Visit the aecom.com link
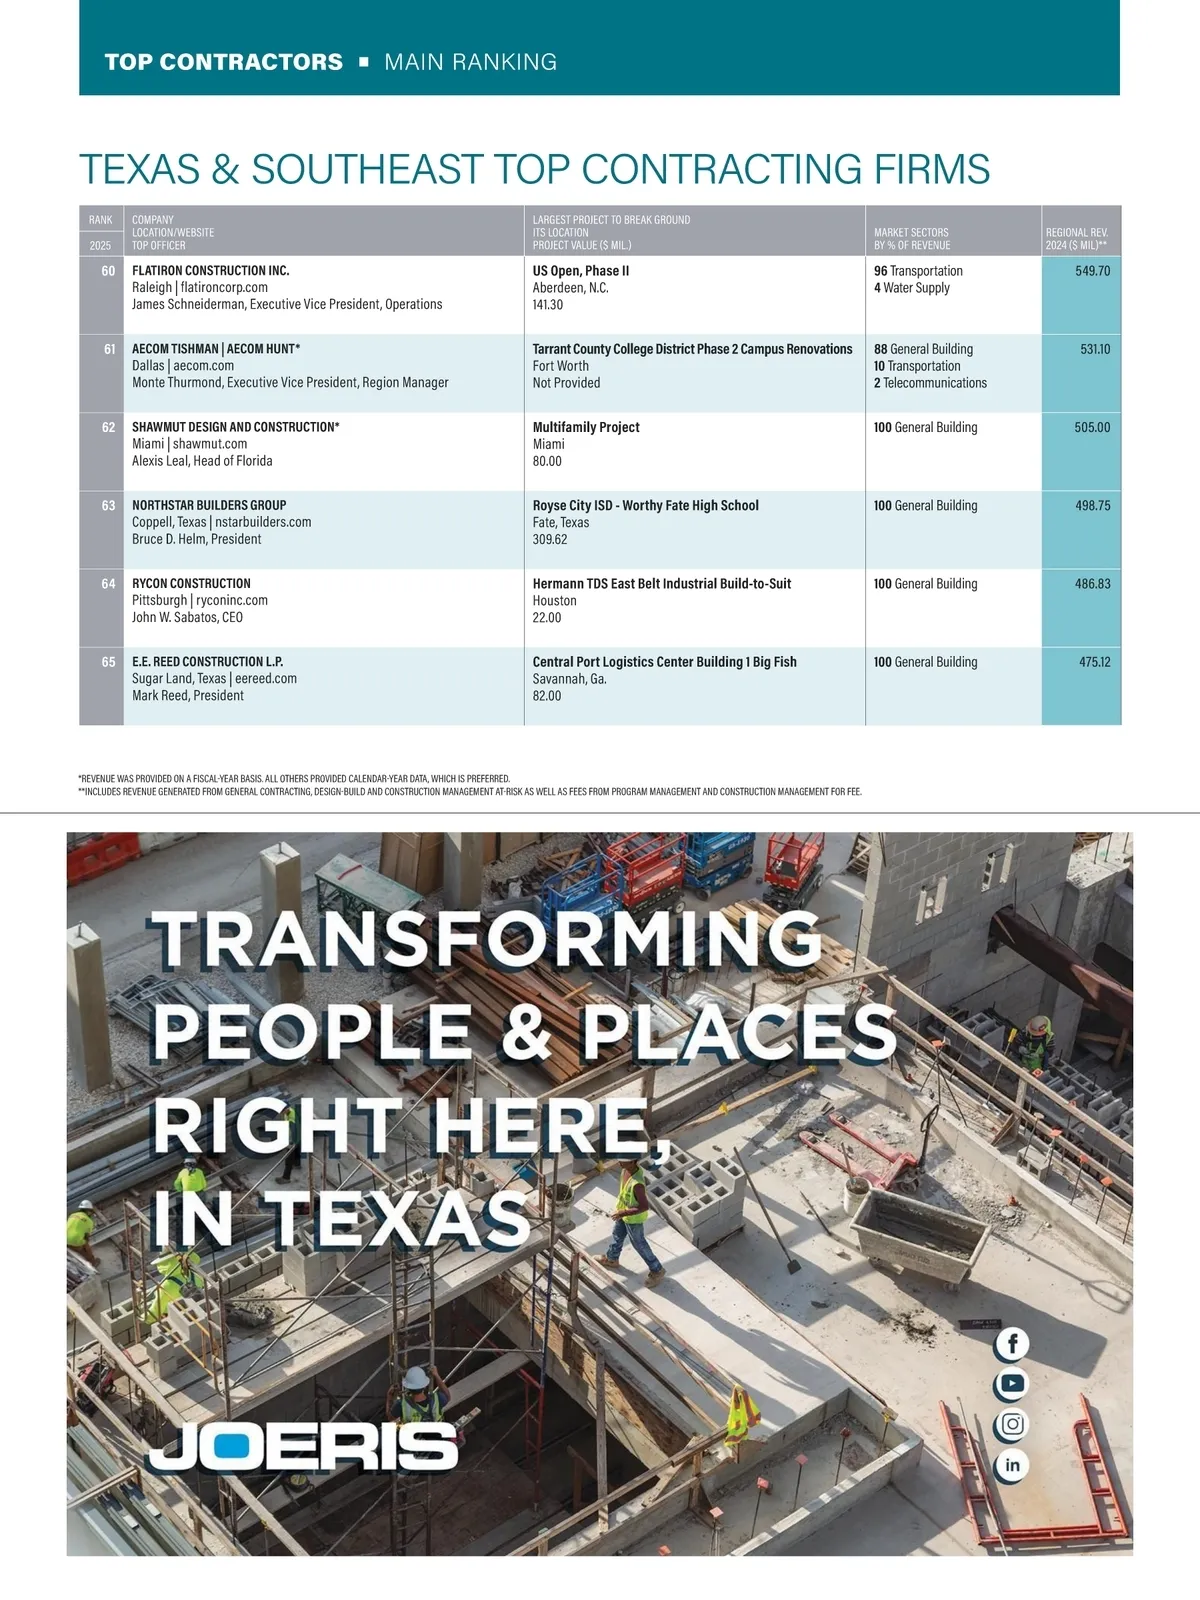 (x=203, y=366)
